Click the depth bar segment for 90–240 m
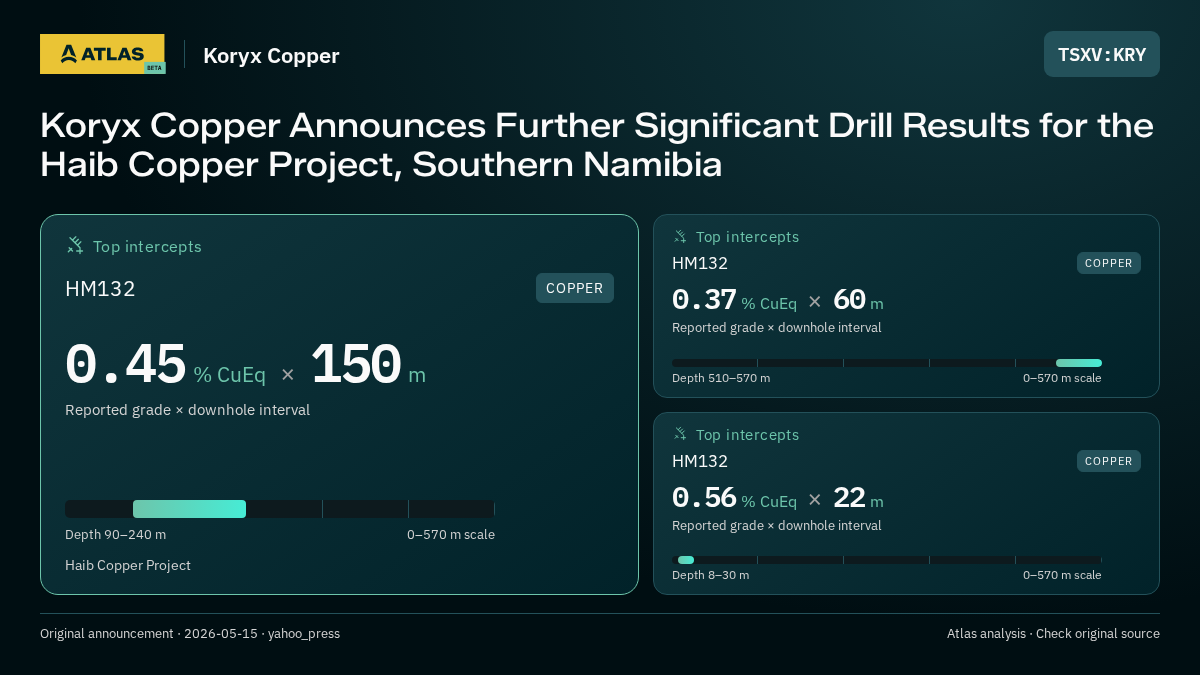The image size is (1200, 675). [189, 509]
